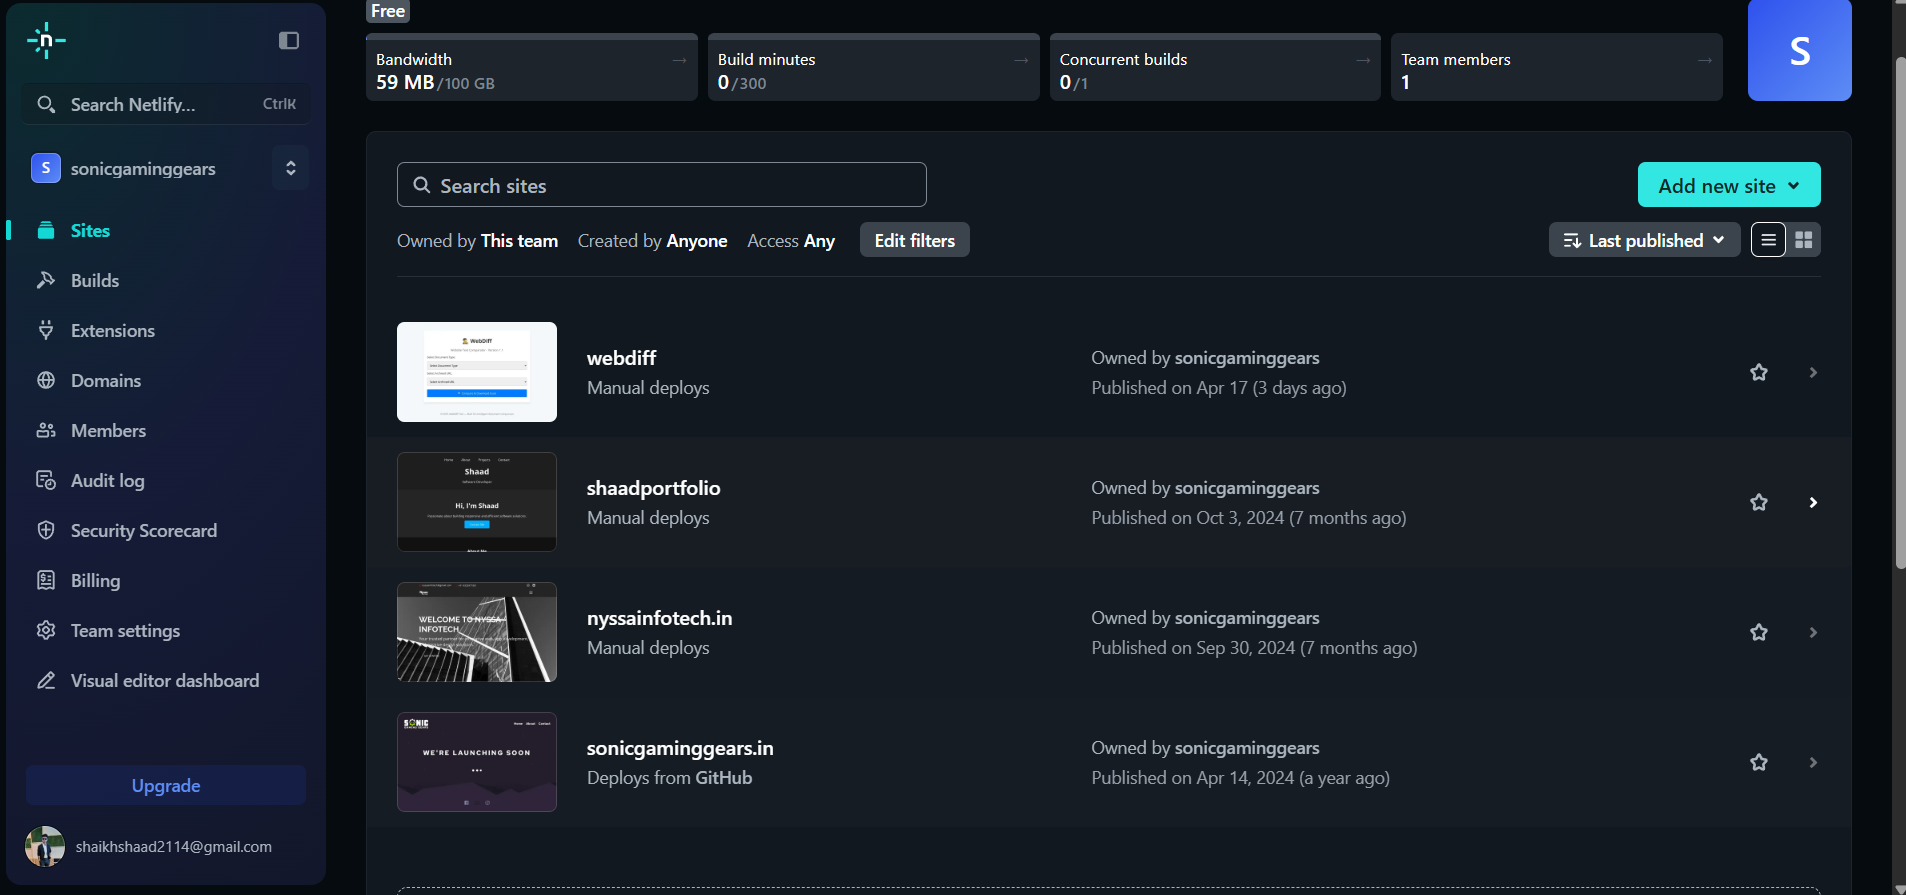Click the Visual editor dashboard pencil icon
The image size is (1906, 895).
pos(46,680)
